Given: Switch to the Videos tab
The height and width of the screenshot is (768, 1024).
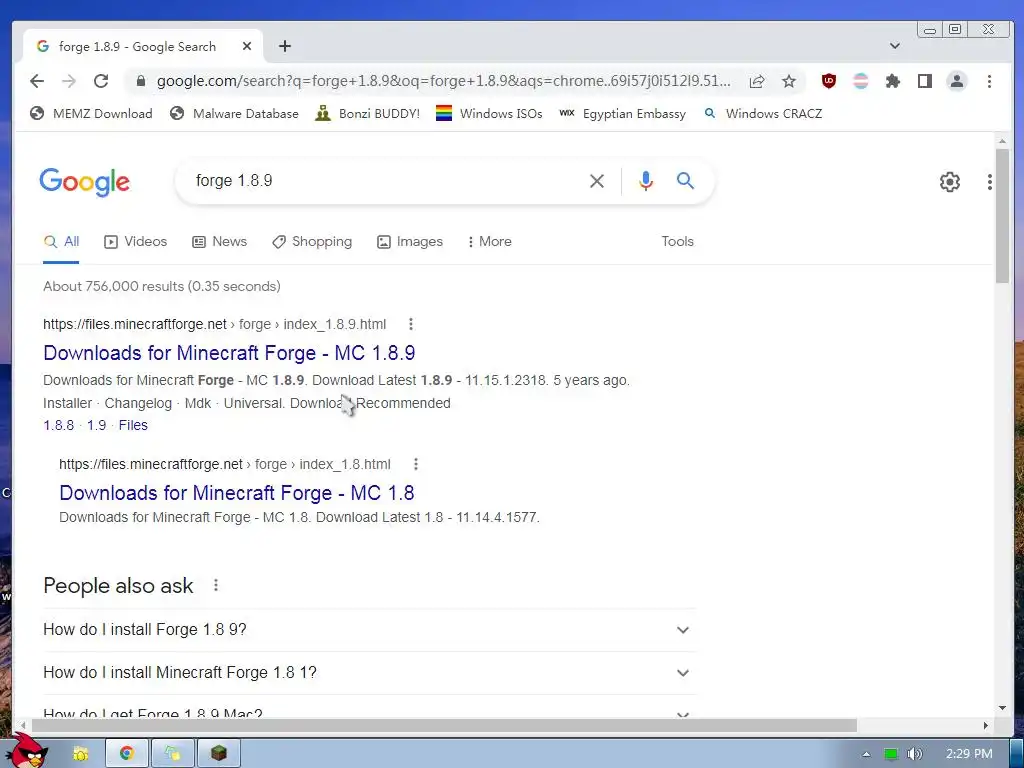Looking at the screenshot, I should pos(135,242).
